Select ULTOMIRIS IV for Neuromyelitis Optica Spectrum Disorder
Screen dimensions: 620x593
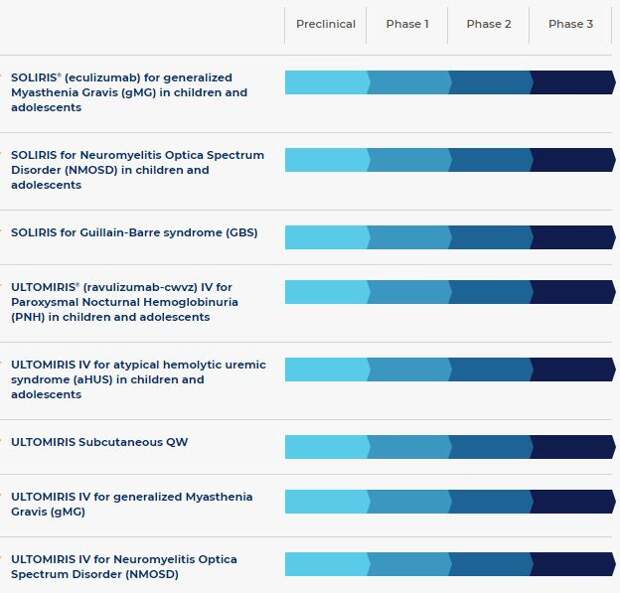coord(124,567)
